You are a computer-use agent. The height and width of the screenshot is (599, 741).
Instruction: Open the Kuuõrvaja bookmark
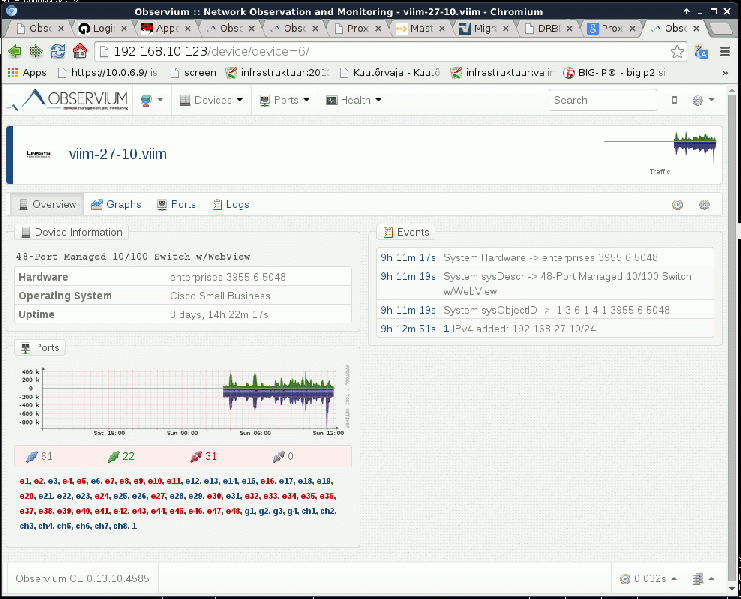pyautogui.click(x=390, y=73)
